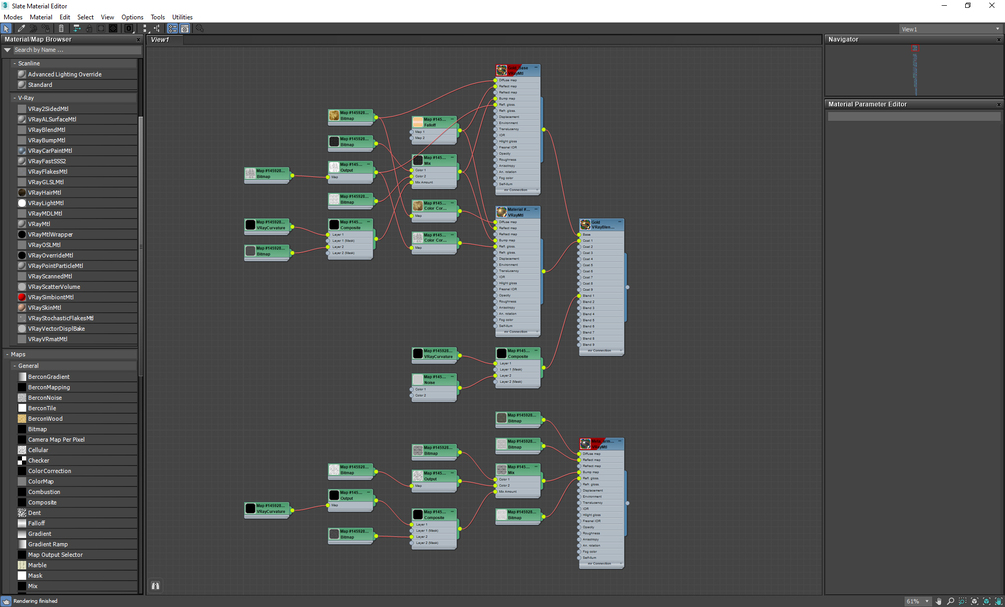Select ColorCorrection map entry
Image resolution: width=1005 pixels, height=607 pixels.
tap(76, 471)
